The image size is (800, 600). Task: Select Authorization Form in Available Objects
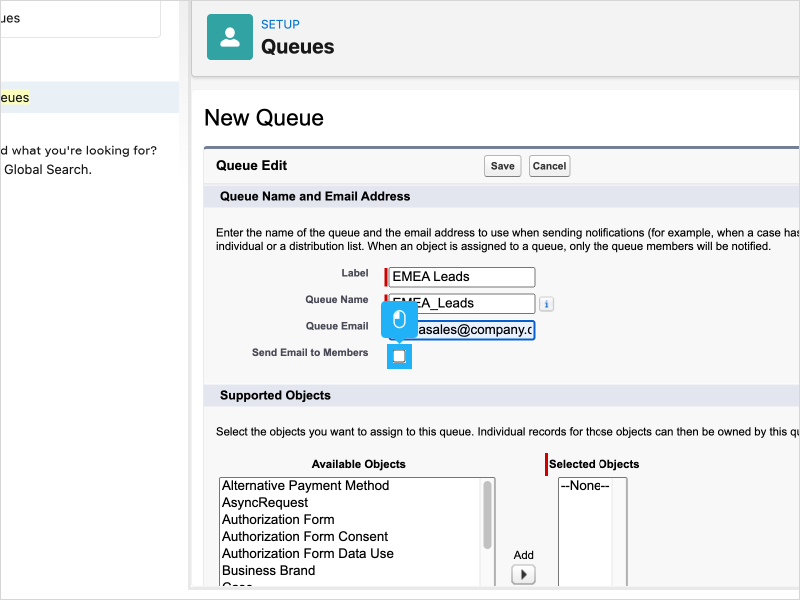click(x=278, y=519)
